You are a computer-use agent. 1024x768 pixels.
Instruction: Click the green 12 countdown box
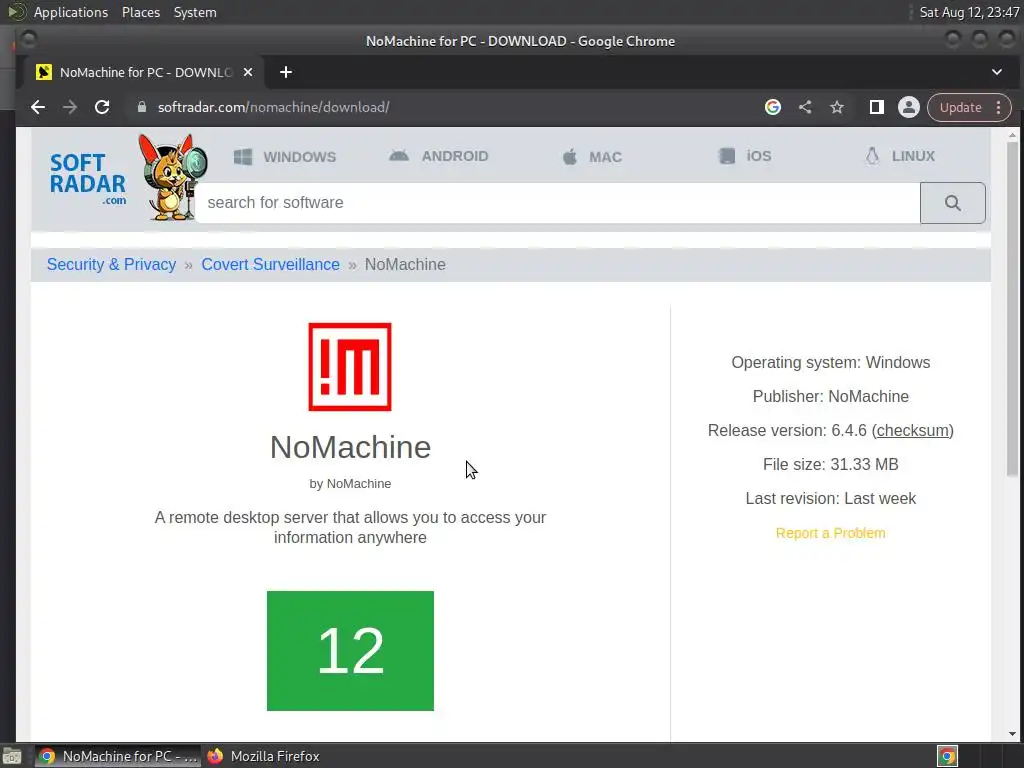pos(350,650)
